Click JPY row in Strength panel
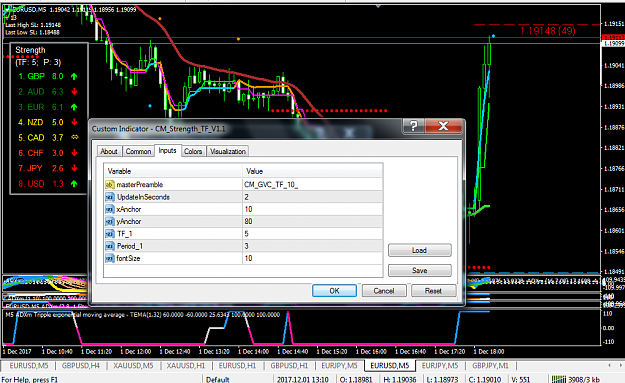Image resolution: width=625 pixels, height=383 pixels. (48, 168)
